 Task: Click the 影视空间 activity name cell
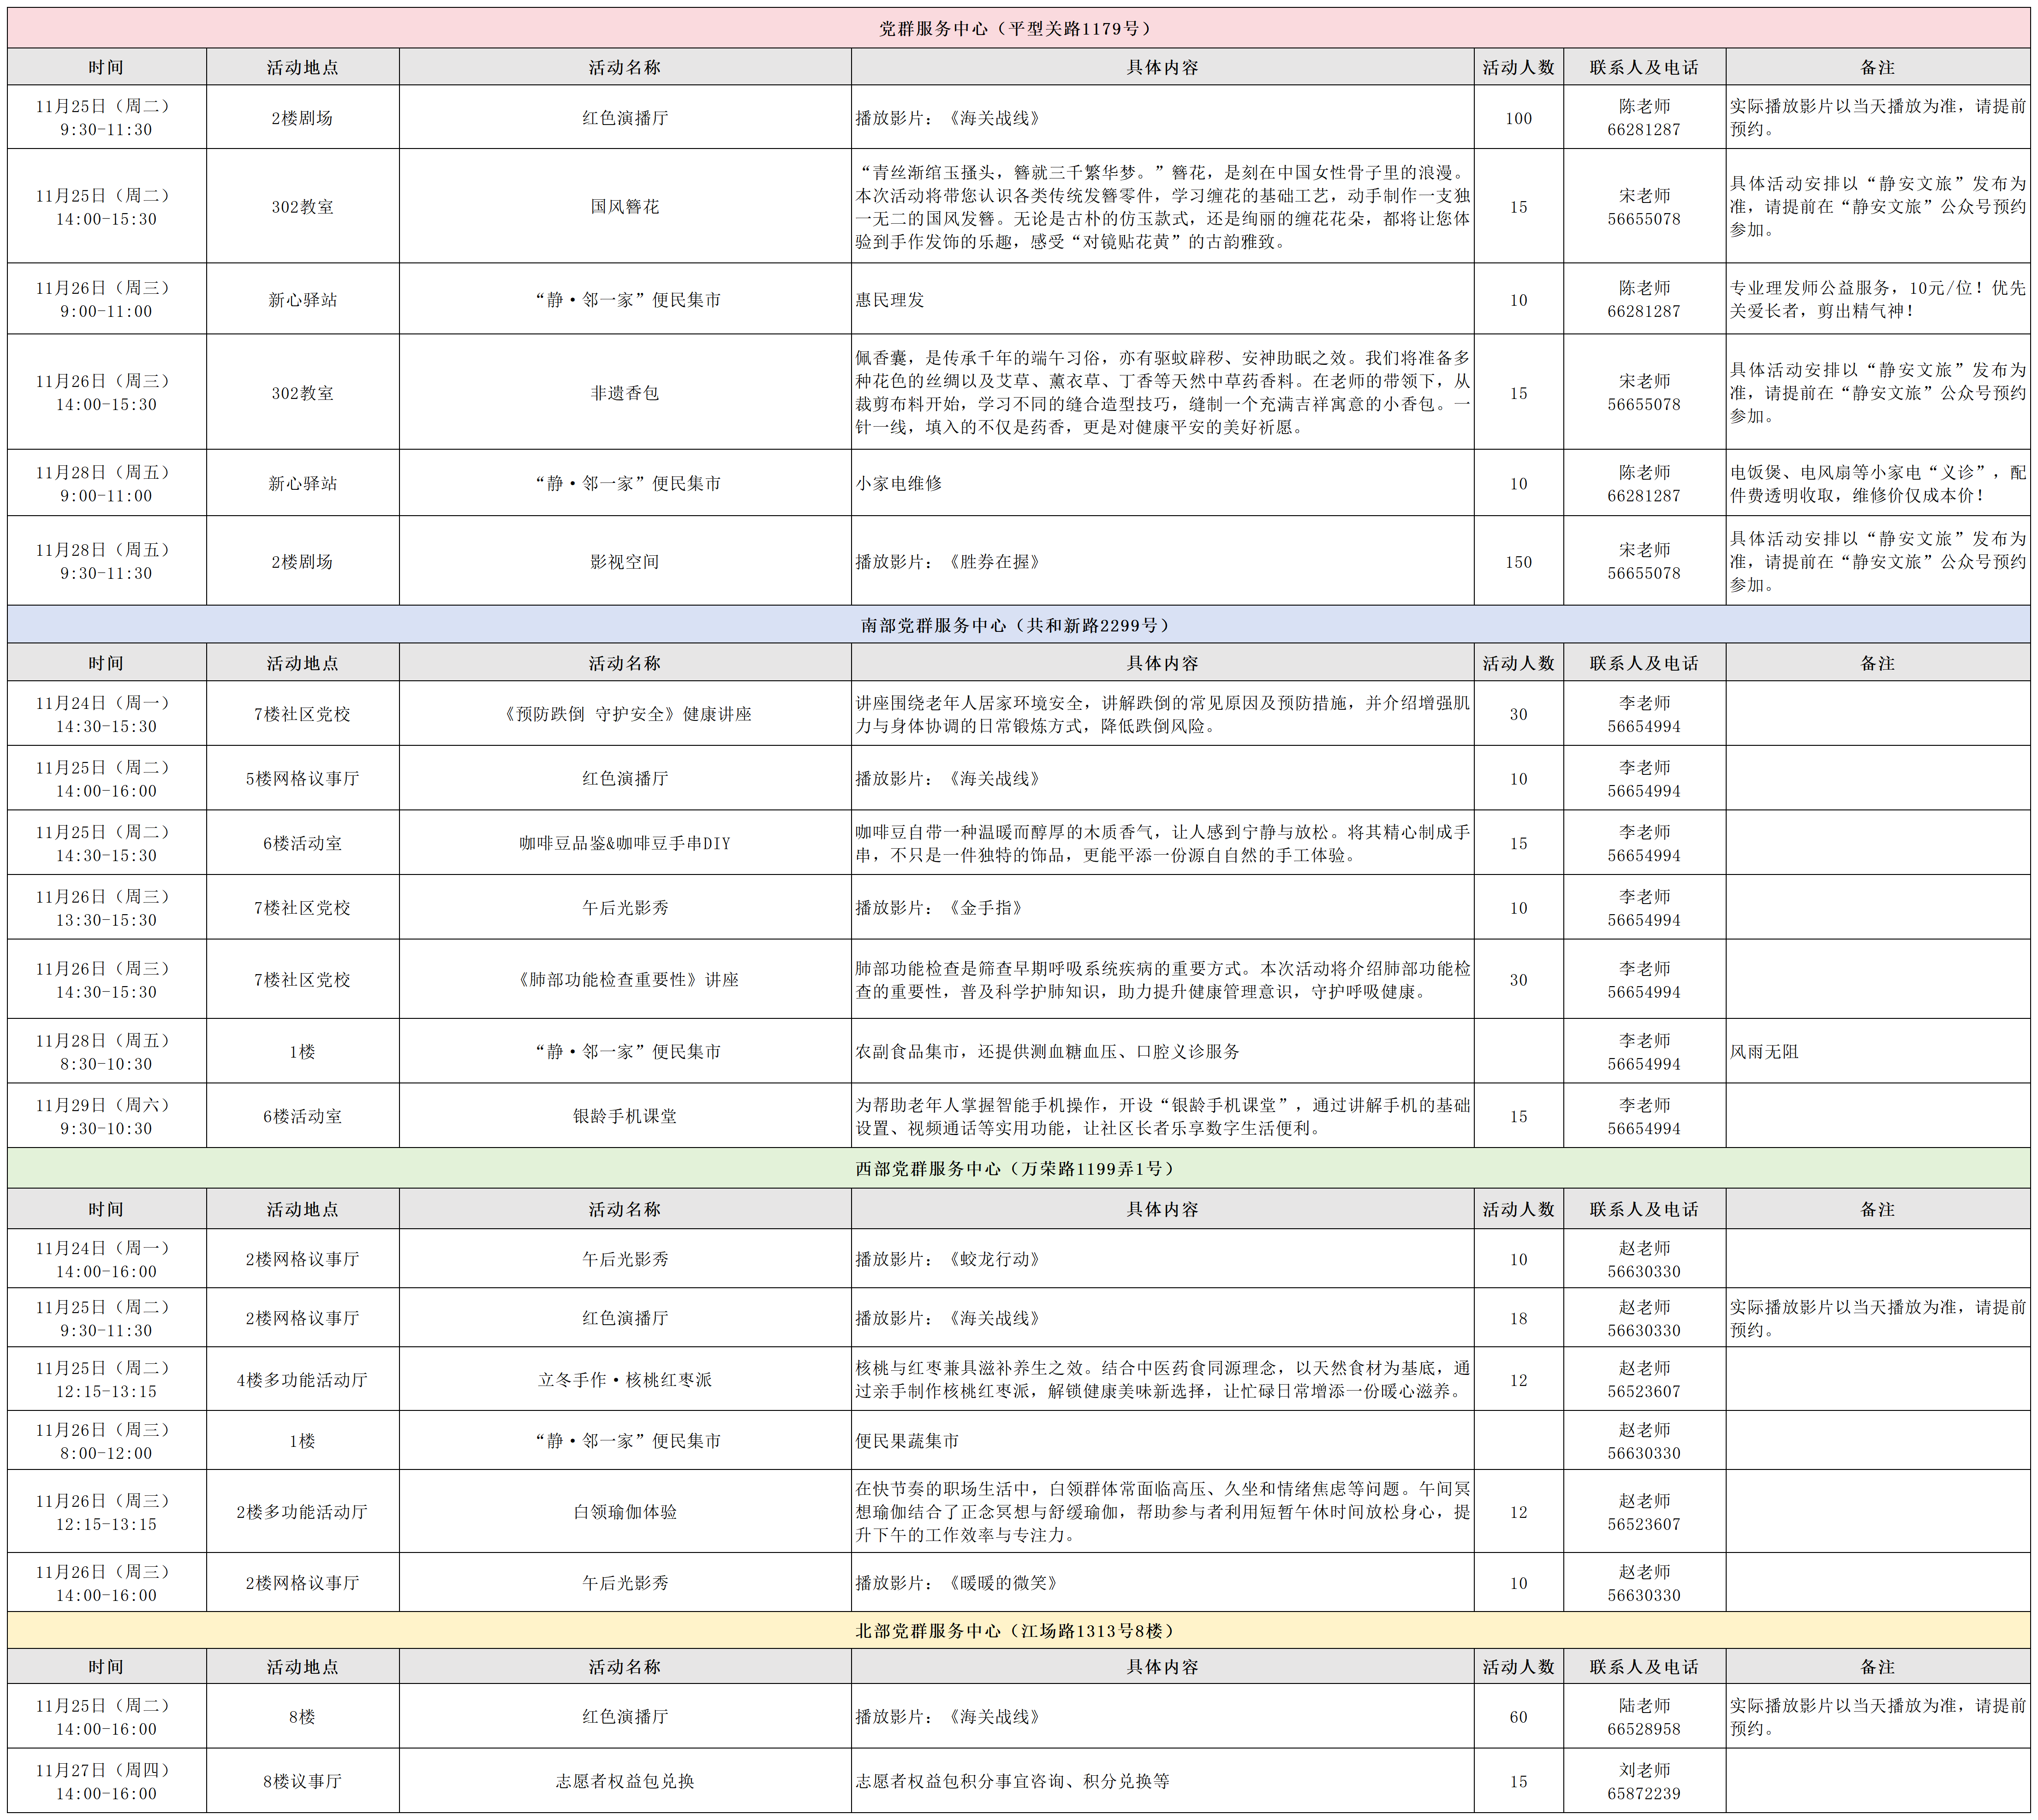pyautogui.click(x=625, y=562)
